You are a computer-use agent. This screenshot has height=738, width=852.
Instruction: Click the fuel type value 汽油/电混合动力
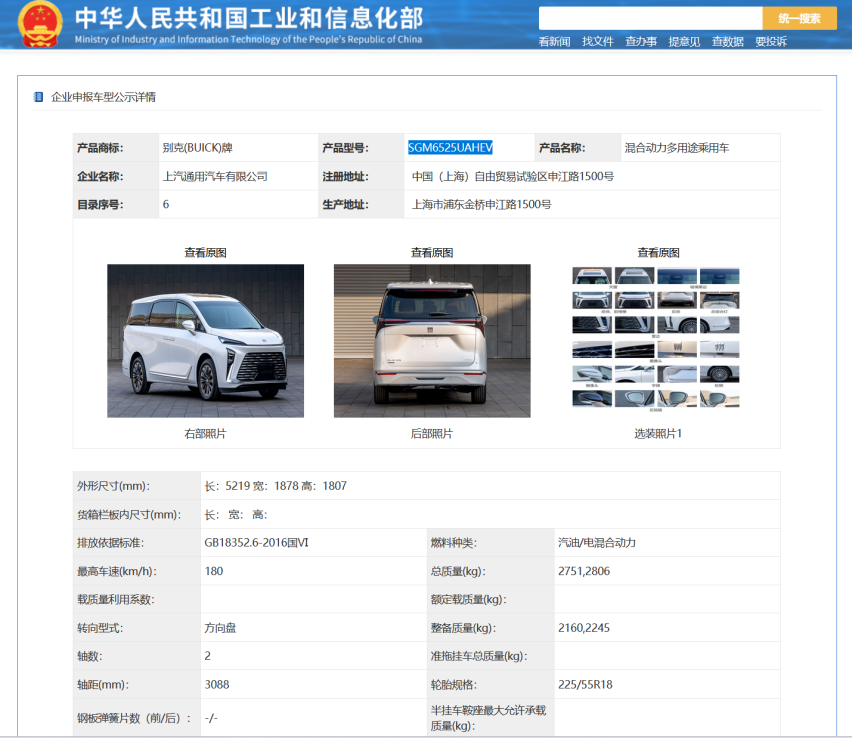click(x=597, y=542)
